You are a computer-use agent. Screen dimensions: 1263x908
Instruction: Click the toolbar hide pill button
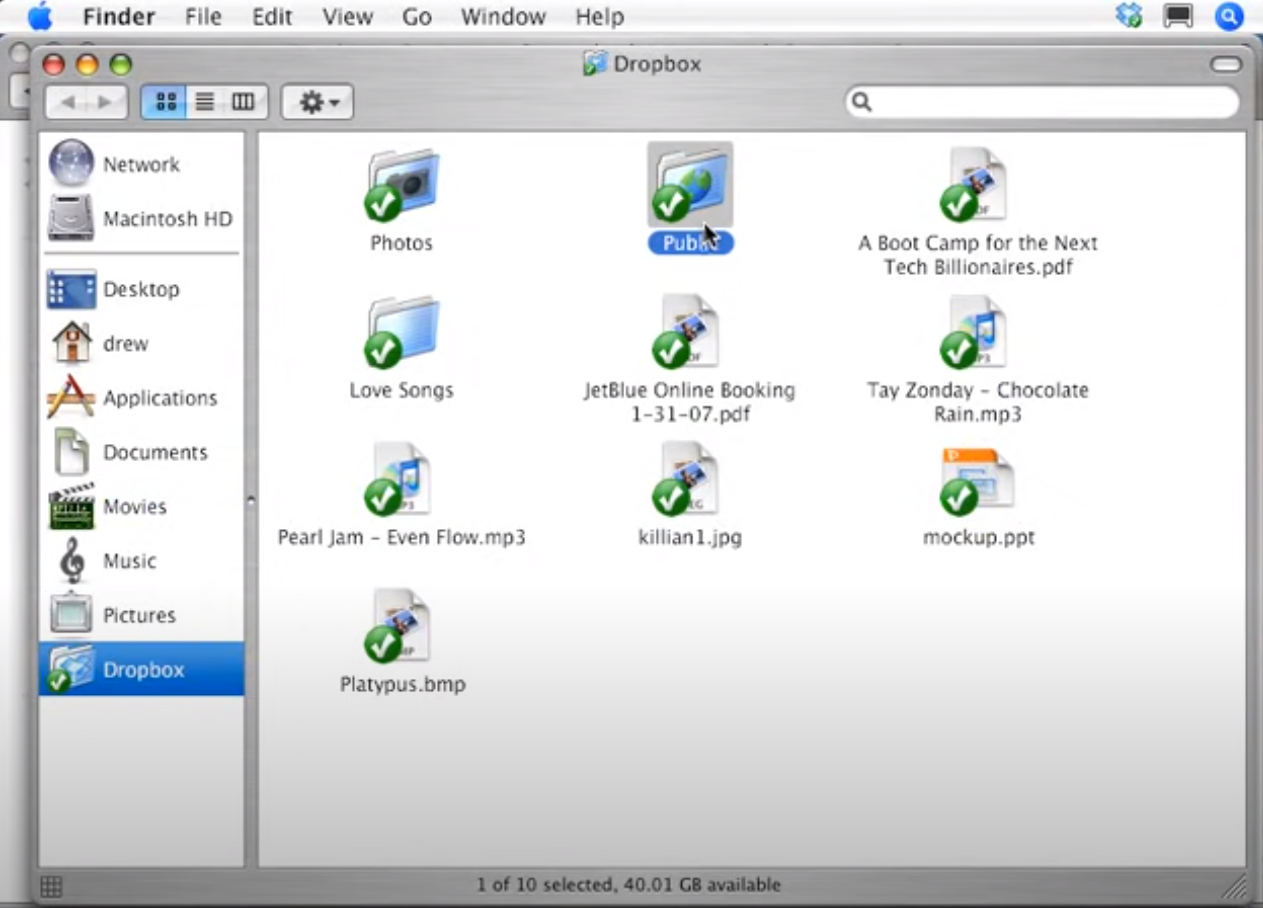click(1225, 64)
